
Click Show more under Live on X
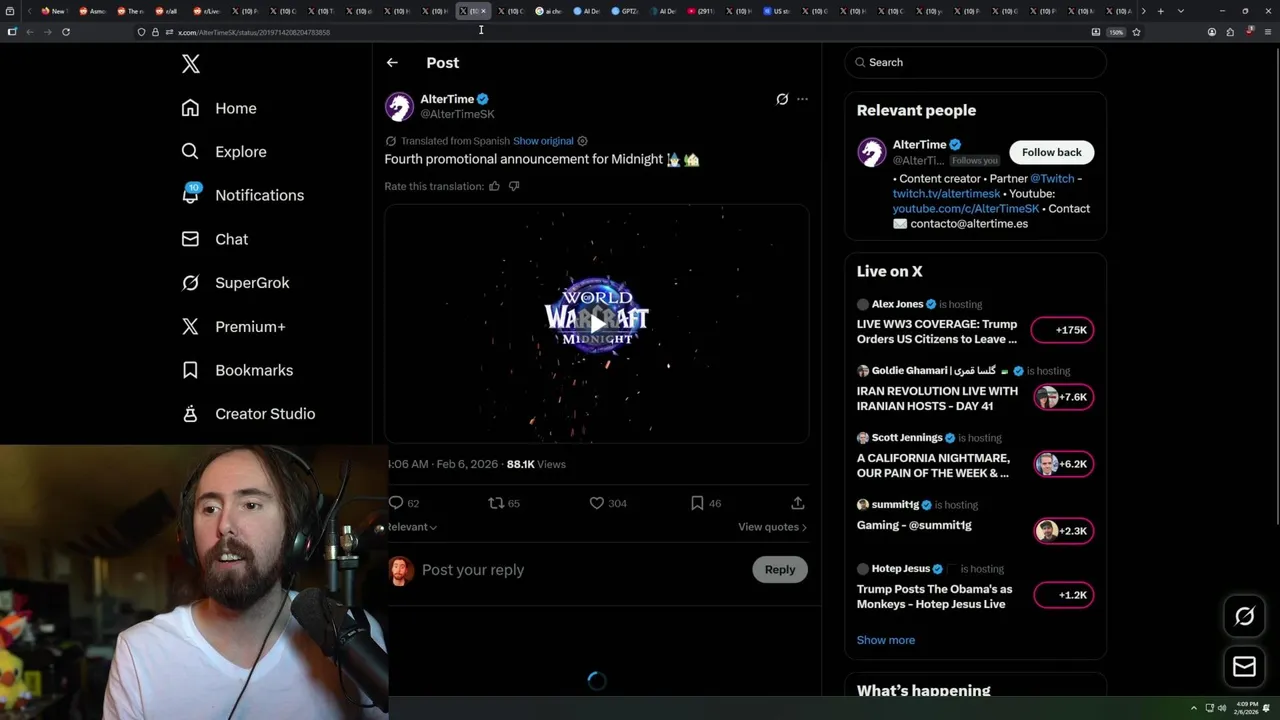[x=886, y=640]
